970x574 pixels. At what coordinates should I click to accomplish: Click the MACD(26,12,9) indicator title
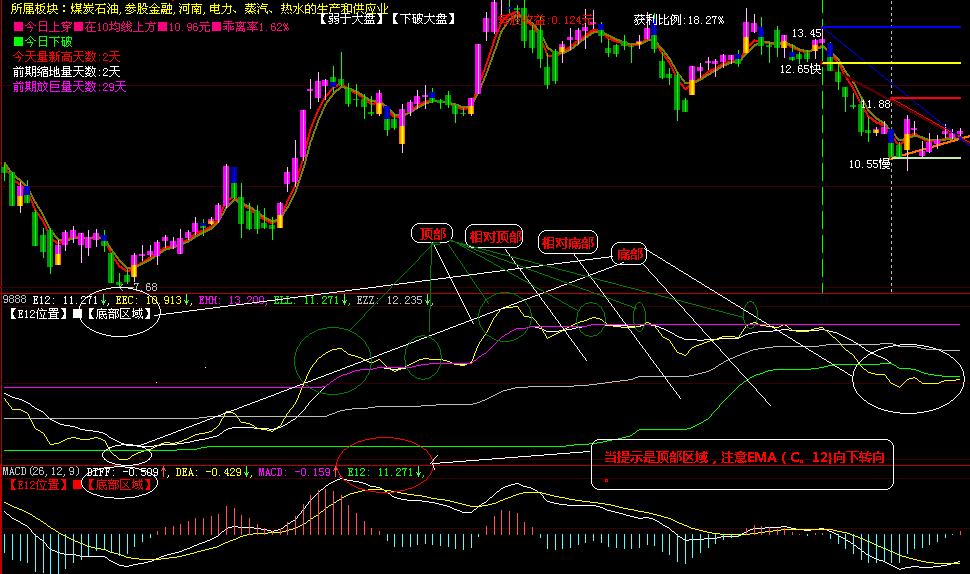point(41,471)
